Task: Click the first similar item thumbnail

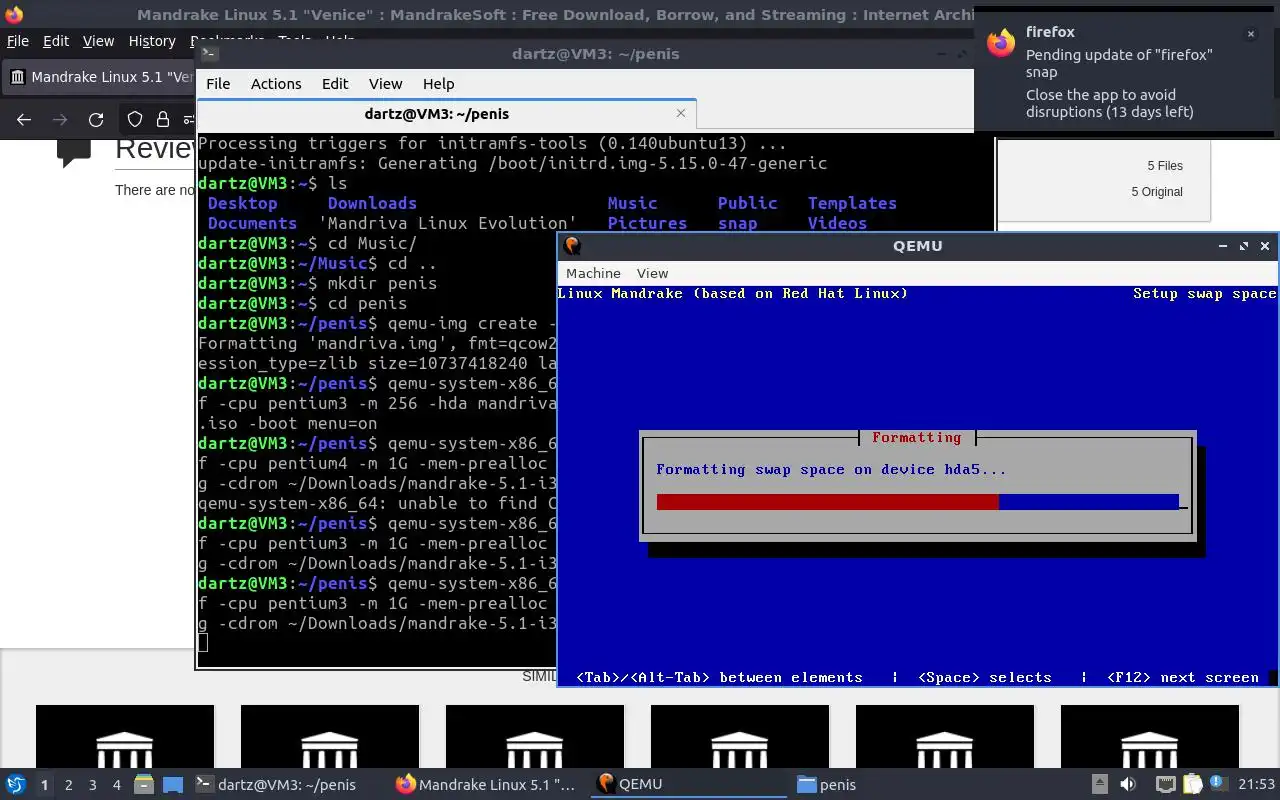Action: pos(125,737)
